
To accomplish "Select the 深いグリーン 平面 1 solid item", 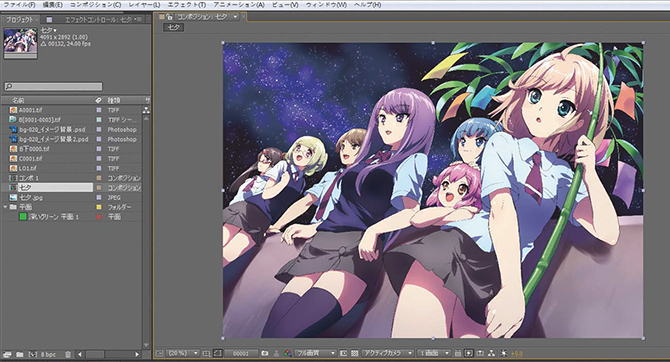I will point(53,217).
